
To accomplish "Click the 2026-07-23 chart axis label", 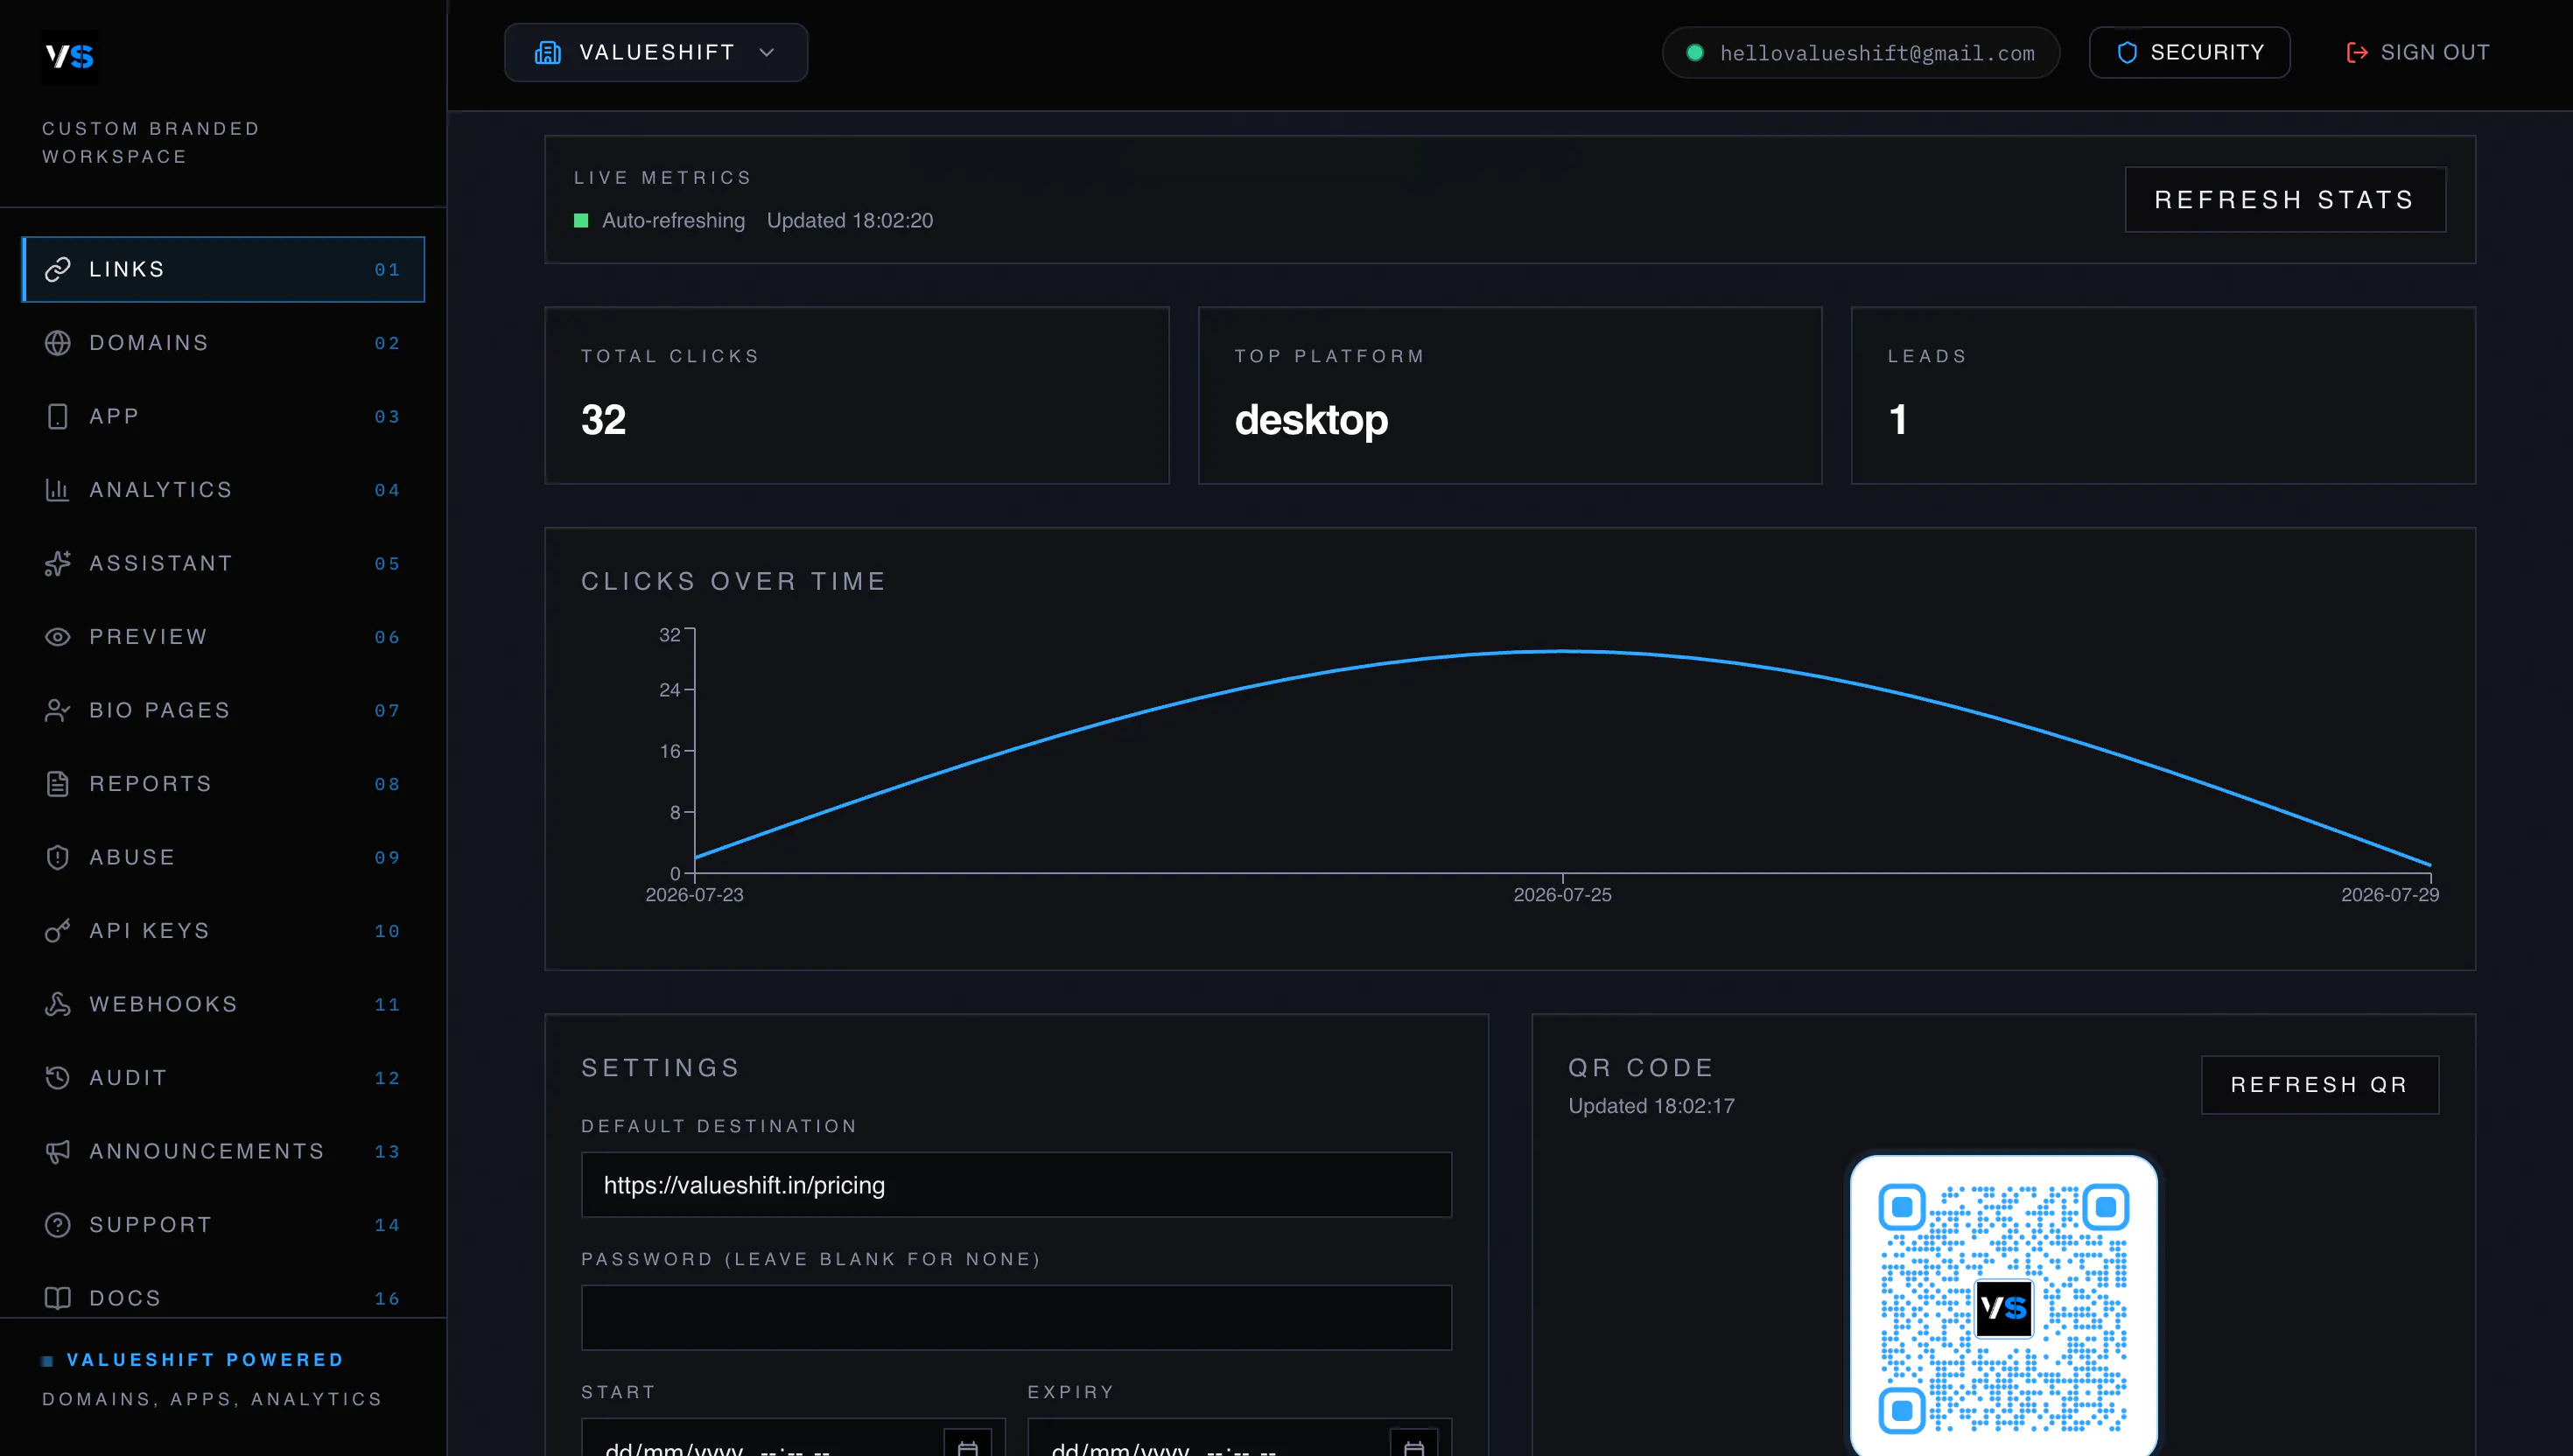I will [694, 895].
